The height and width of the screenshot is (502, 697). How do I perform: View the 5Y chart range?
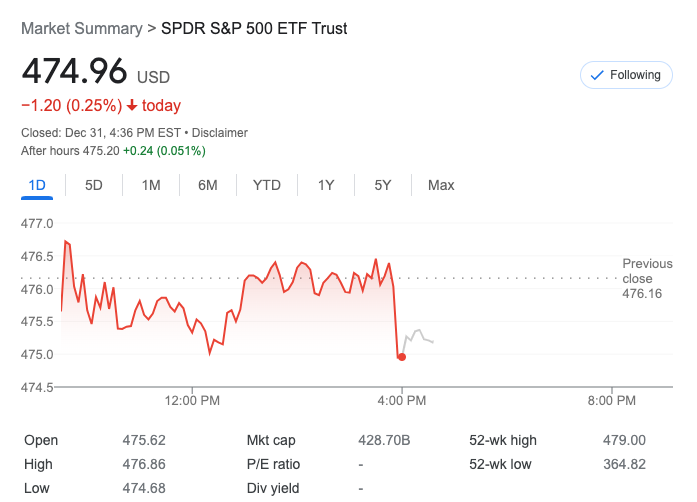(383, 185)
